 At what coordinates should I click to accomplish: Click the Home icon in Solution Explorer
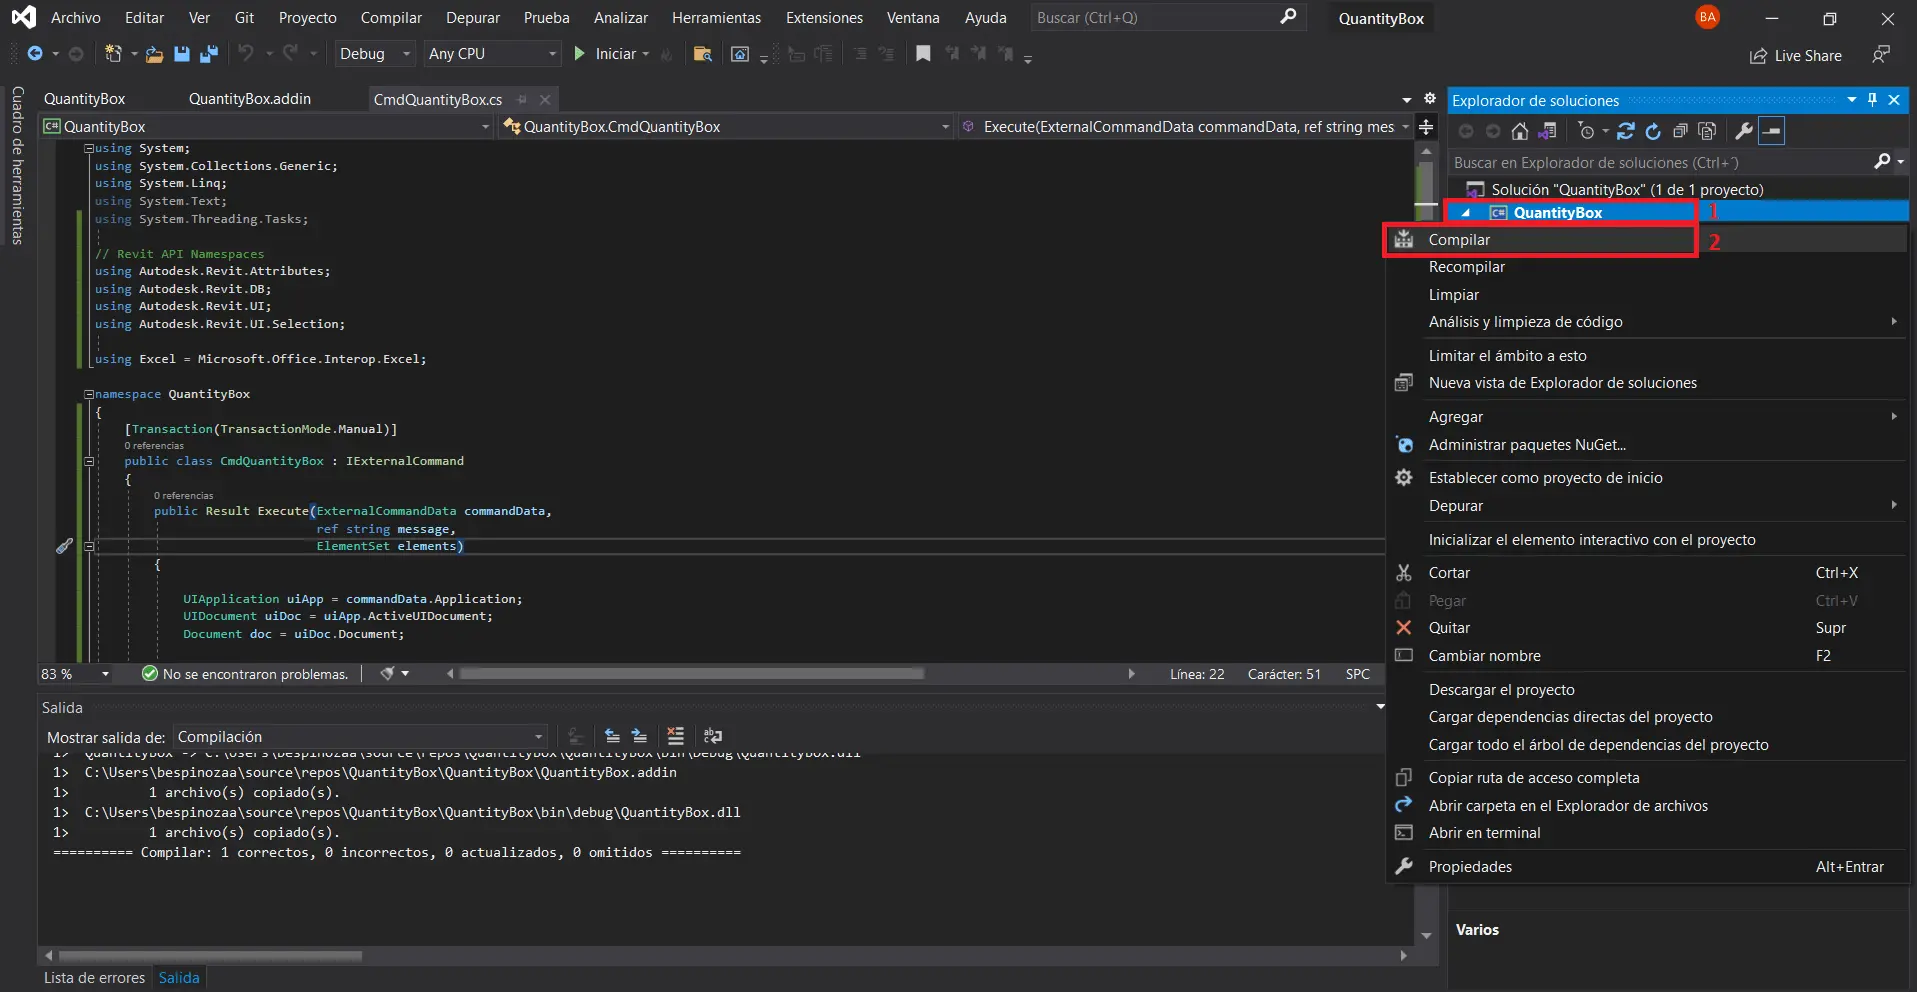1520,131
